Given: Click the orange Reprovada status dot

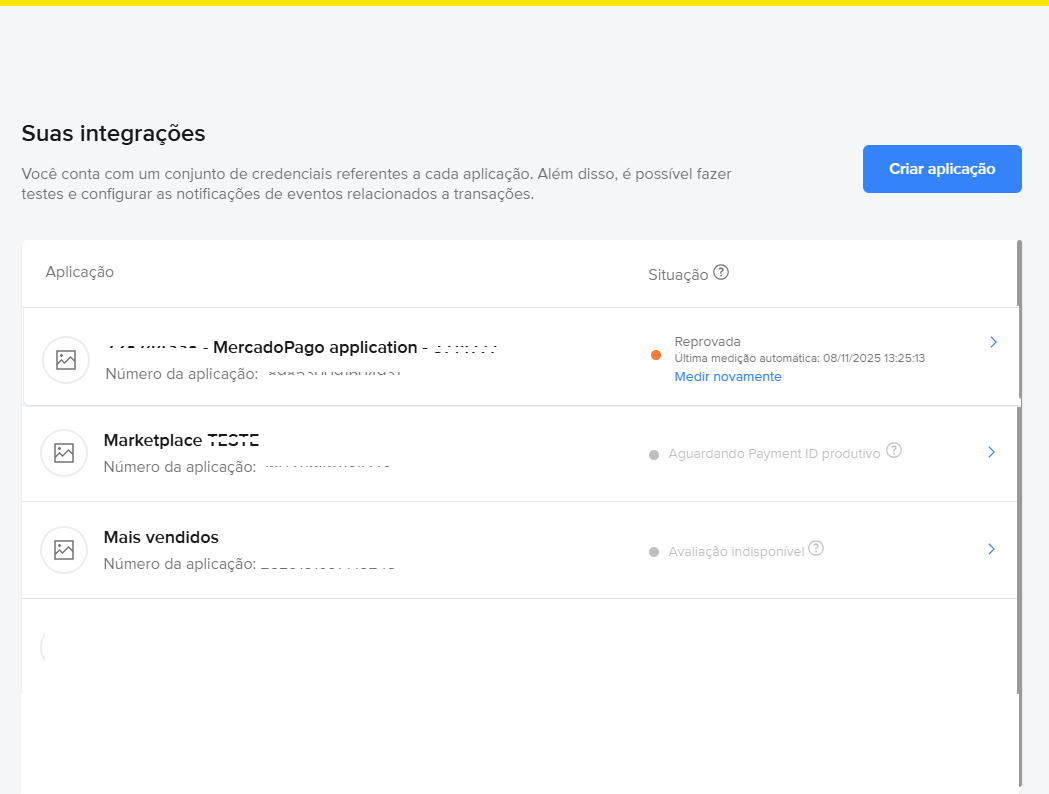Looking at the screenshot, I should tap(656, 355).
